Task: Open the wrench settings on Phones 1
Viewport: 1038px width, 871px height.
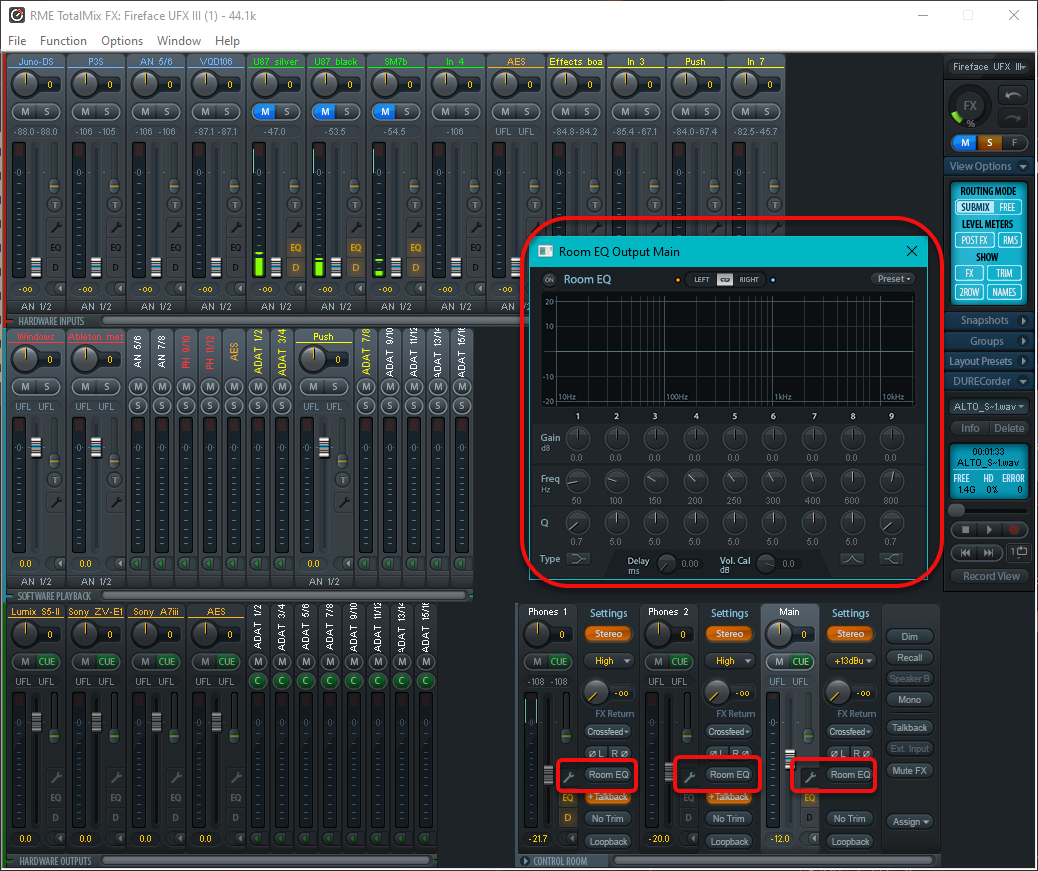Action: [x=569, y=775]
